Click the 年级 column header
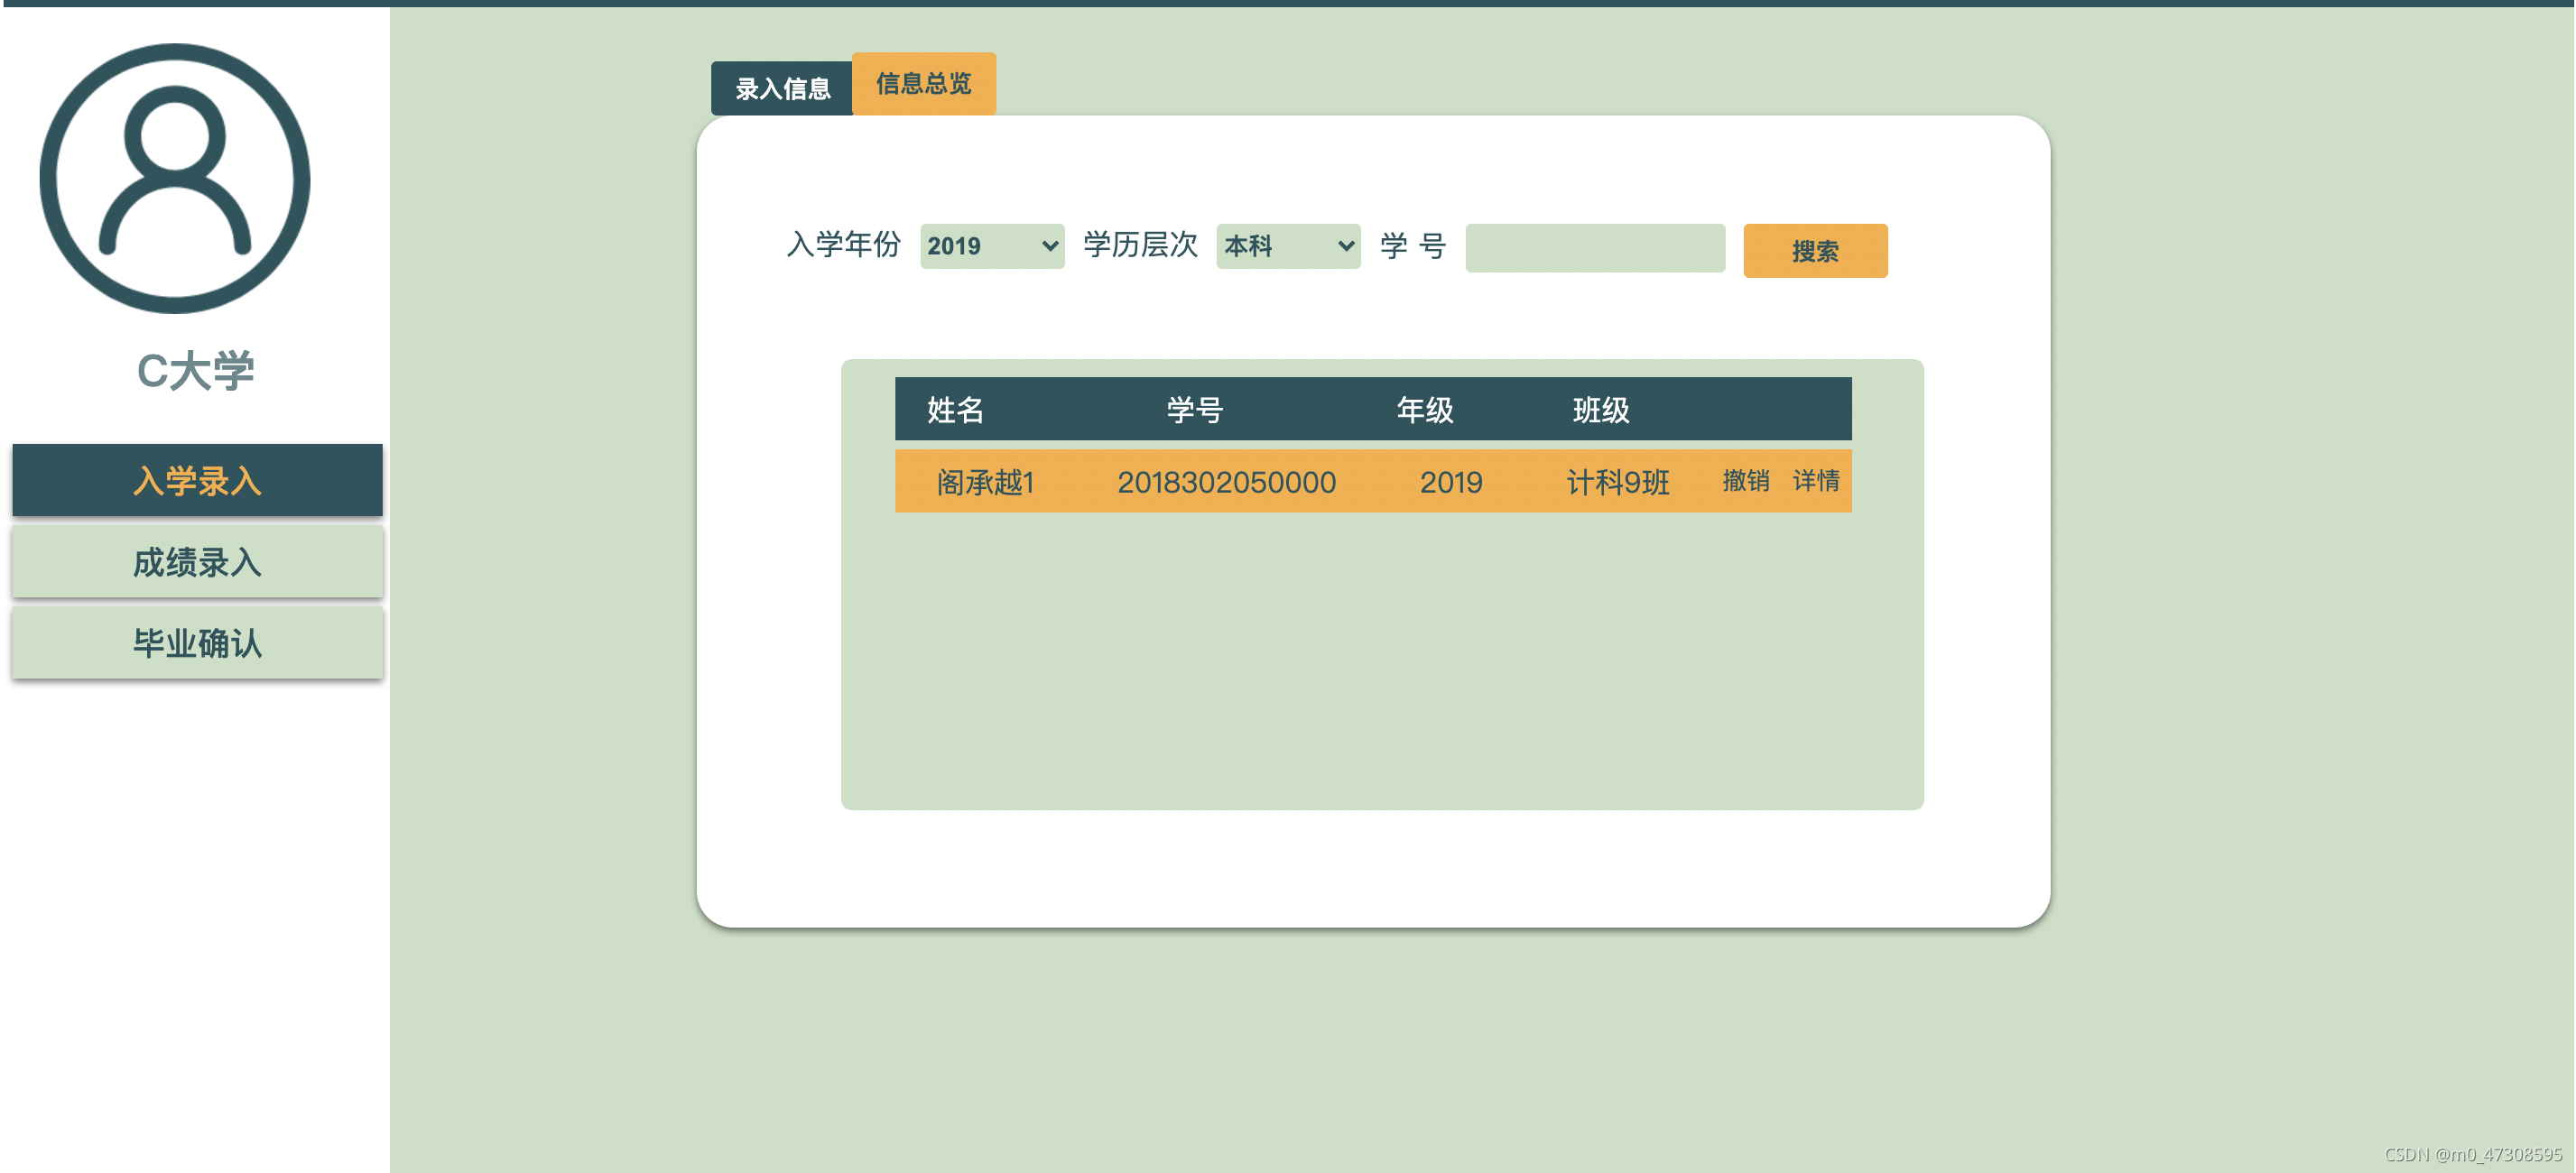This screenshot has height=1173, width=2576. point(1424,409)
